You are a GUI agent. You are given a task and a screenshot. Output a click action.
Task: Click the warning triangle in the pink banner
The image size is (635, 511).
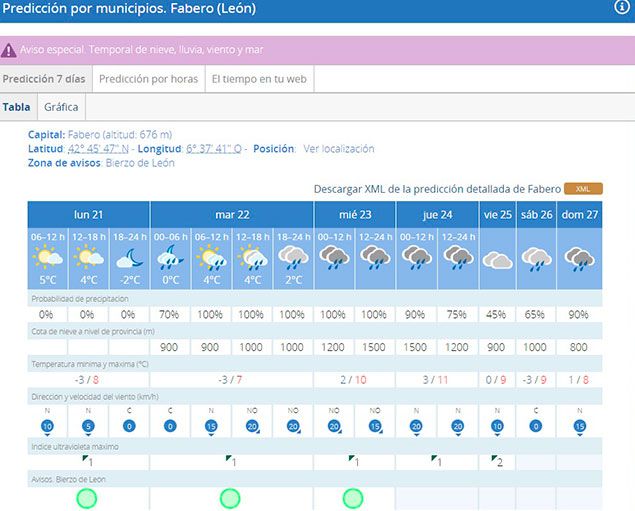[x=9, y=49]
